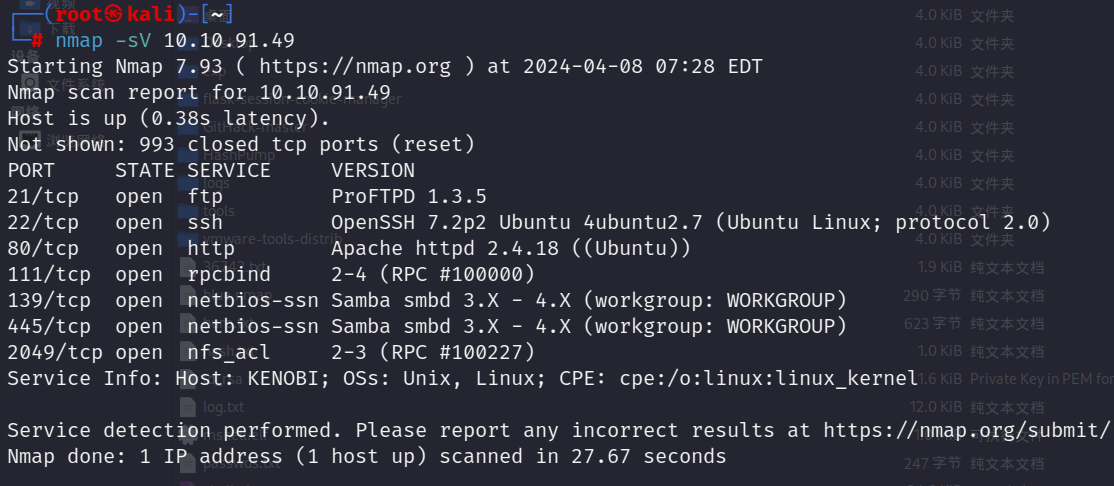Click the red hash prompt symbol
Screen dimensions: 1114x486
click(x=37, y=40)
